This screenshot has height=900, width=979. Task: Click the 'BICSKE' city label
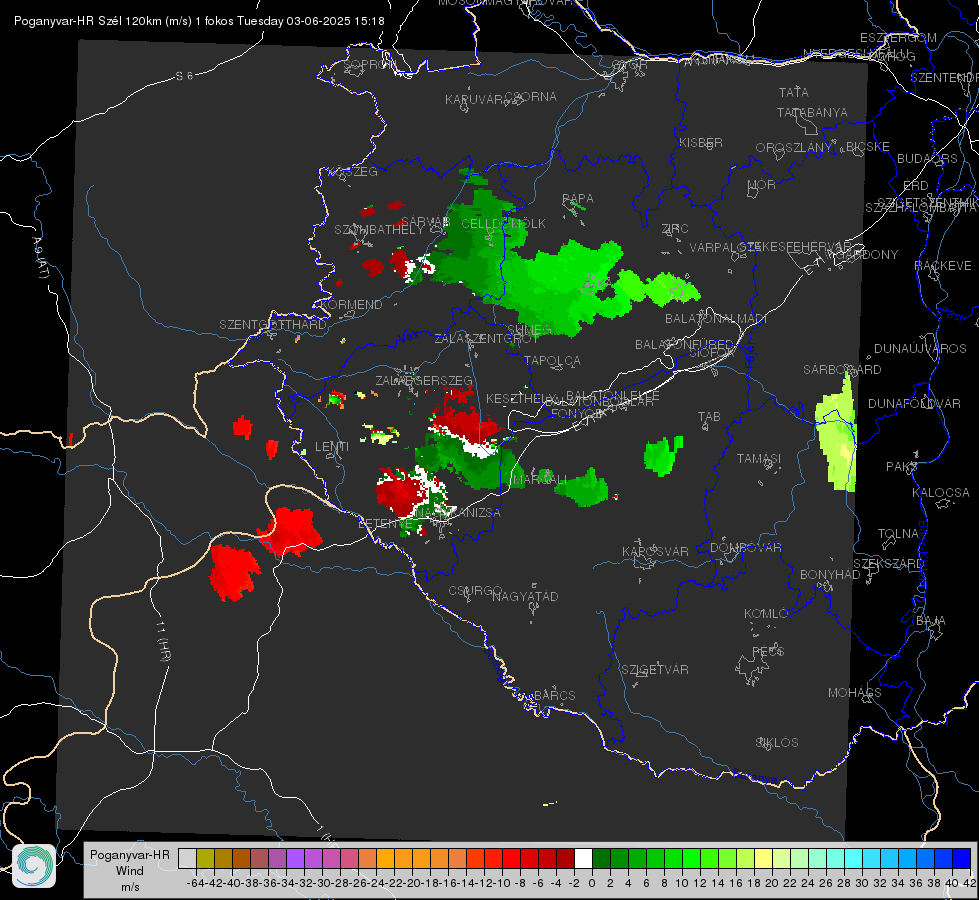pyautogui.click(x=868, y=146)
